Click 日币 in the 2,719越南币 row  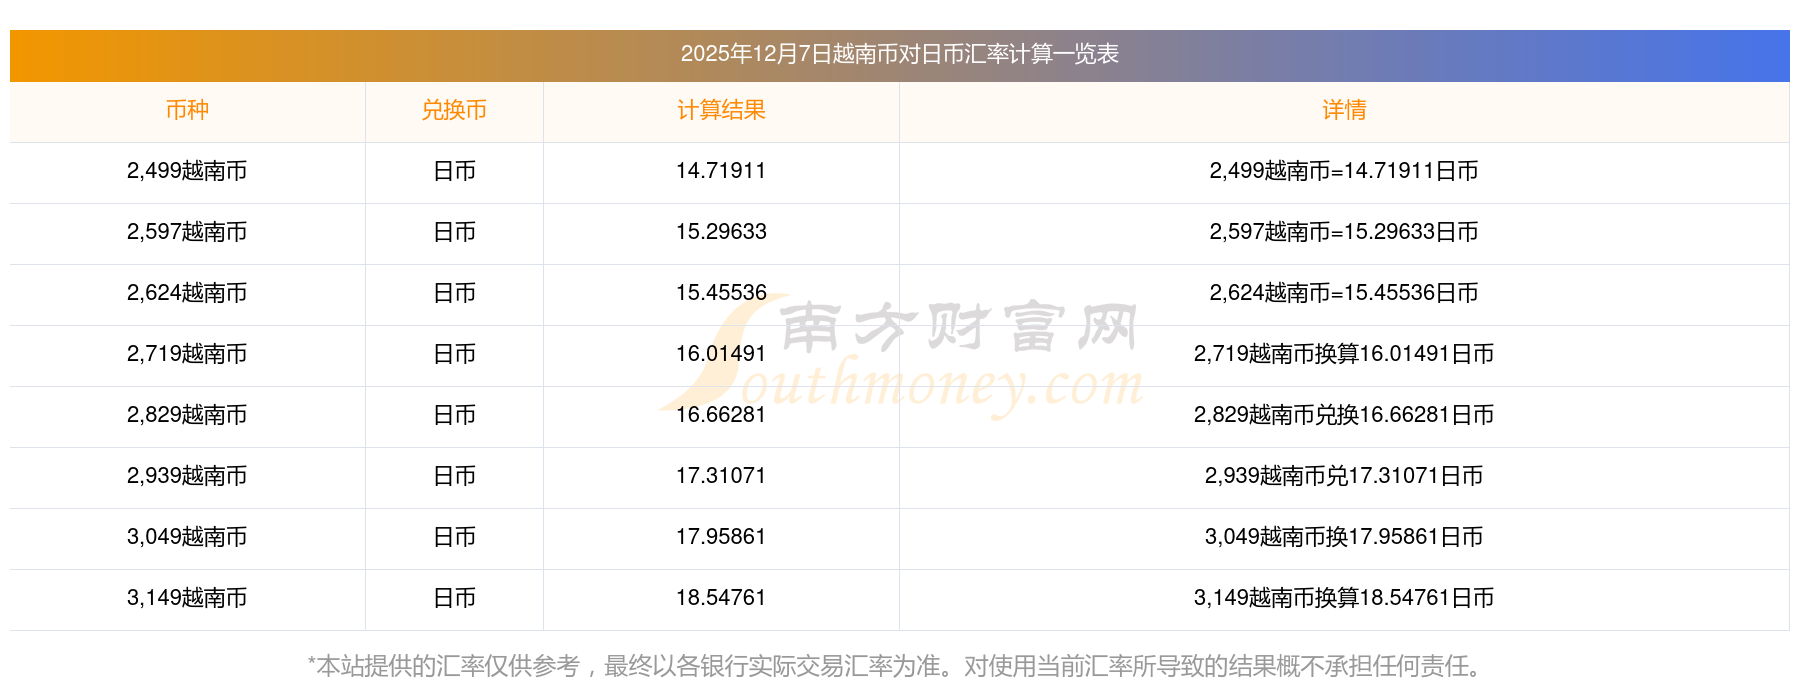point(454,354)
